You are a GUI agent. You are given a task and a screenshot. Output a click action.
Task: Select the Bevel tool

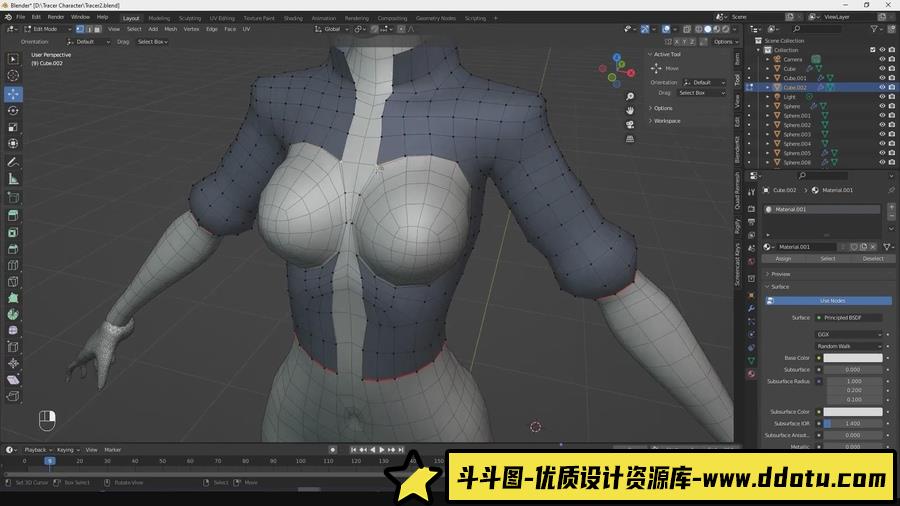coord(13,248)
